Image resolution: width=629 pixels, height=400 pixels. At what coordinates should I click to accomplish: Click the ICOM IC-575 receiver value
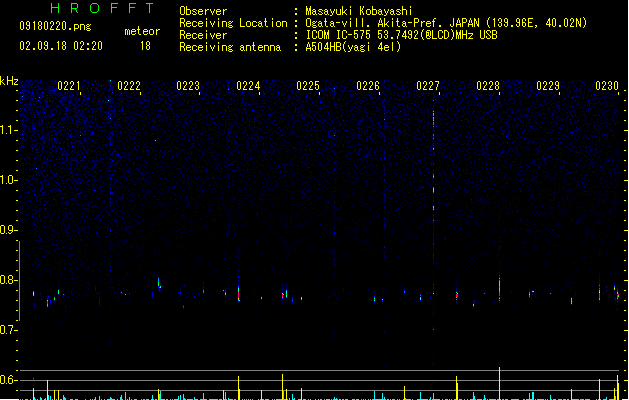click(402, 35)
